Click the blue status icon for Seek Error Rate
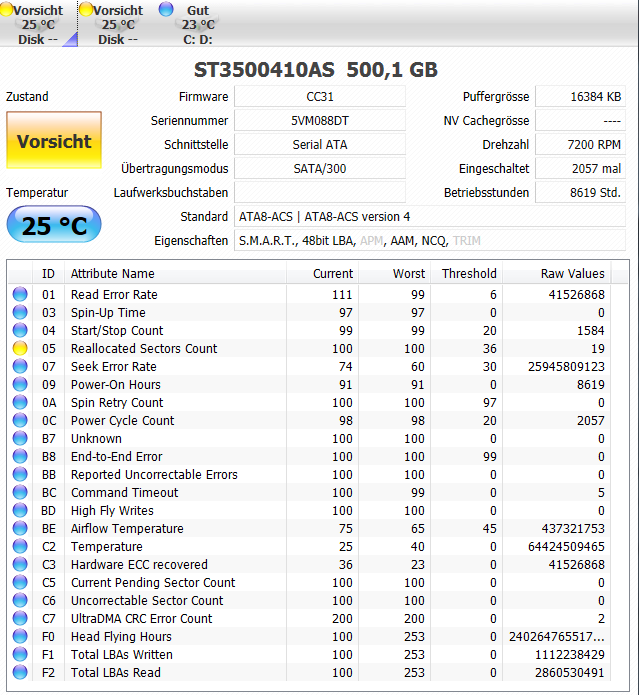 point(20,366)
